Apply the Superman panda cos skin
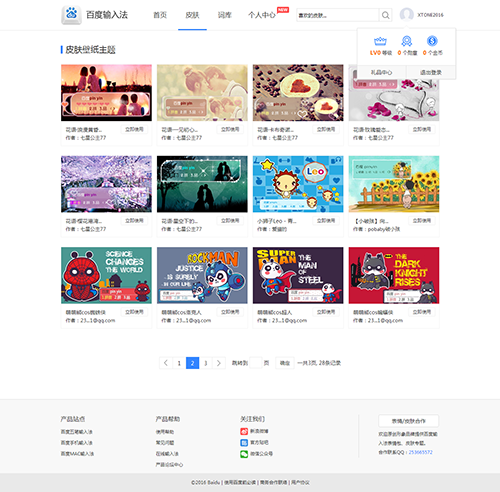 326,312
